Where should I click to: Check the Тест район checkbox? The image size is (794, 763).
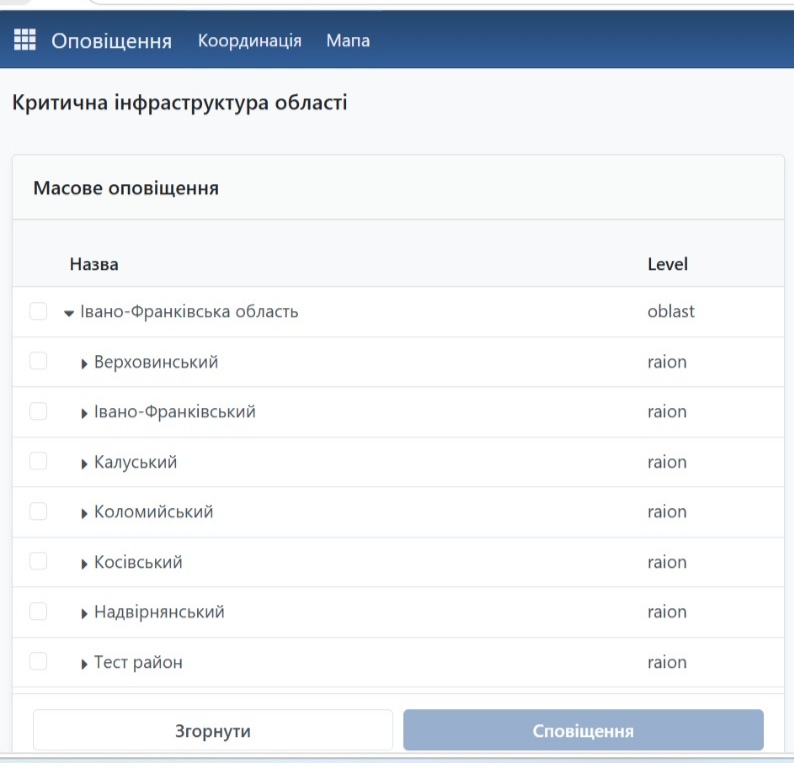point(38,661)
